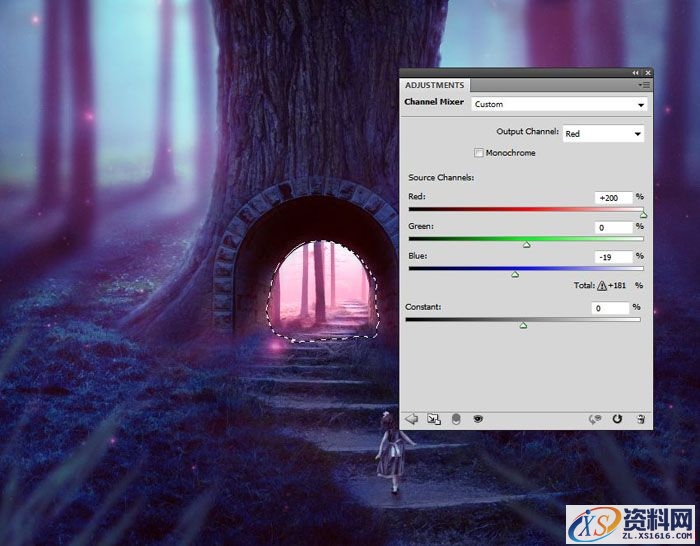Open the Output Channel dropdown

click(603, 133)
